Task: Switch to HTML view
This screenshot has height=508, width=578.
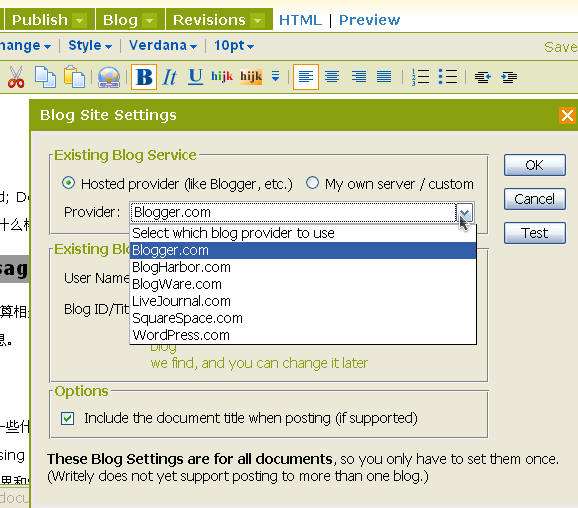Action: (300, 20)
